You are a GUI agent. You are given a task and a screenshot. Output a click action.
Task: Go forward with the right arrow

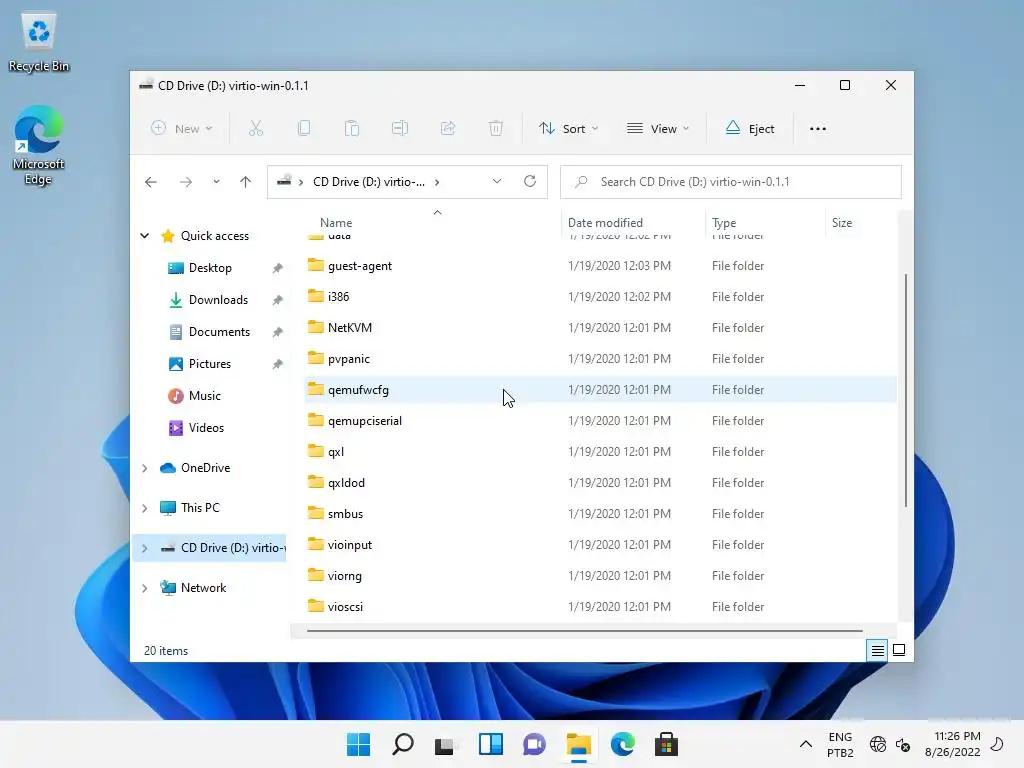coord(186,182)
